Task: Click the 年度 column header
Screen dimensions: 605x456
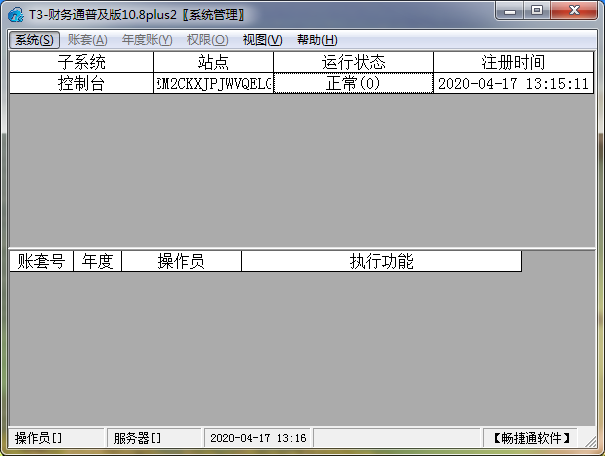Action: pyautogui.click(x=98, y=261)
